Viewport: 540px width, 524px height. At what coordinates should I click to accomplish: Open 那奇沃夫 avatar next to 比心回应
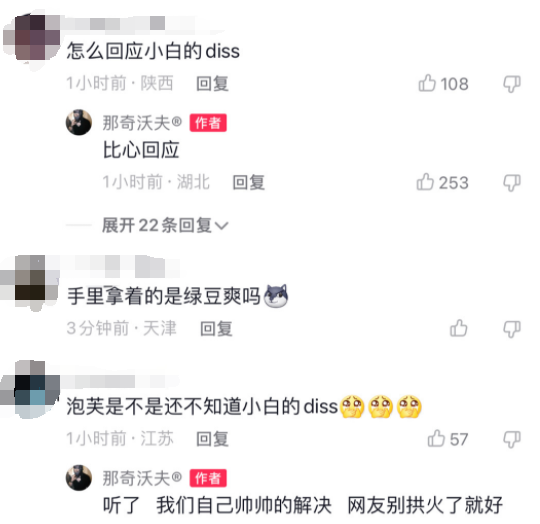click(x=79, y=122)
